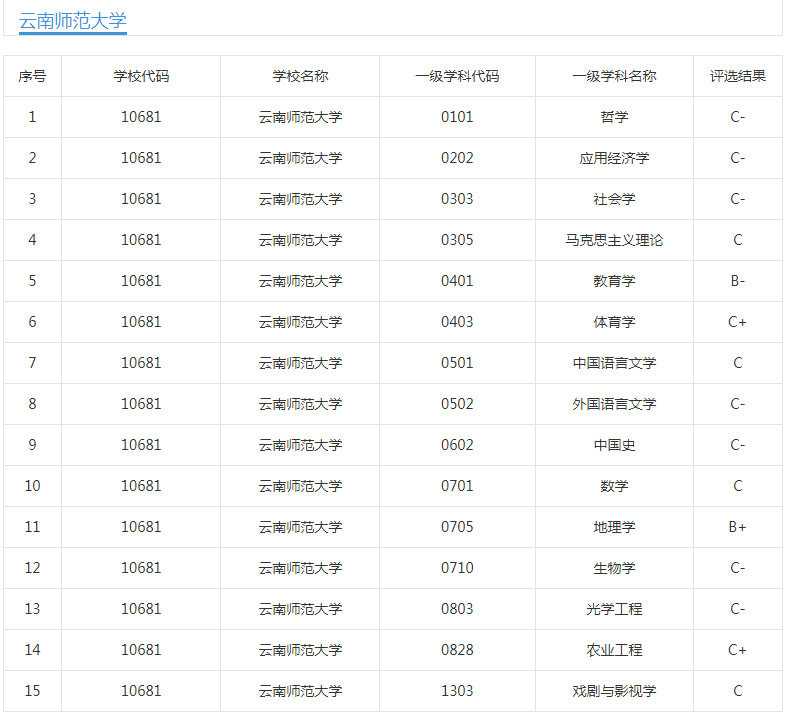Click subject code 1303
This screenshot has width=794, height=716.
click(x=457, y=691)
